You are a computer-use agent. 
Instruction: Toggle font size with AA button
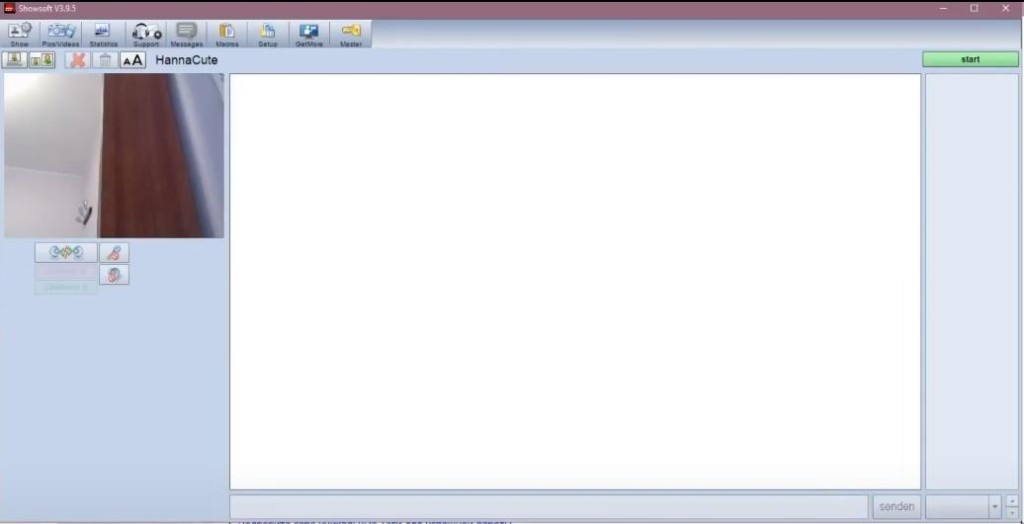click(133, 60)
